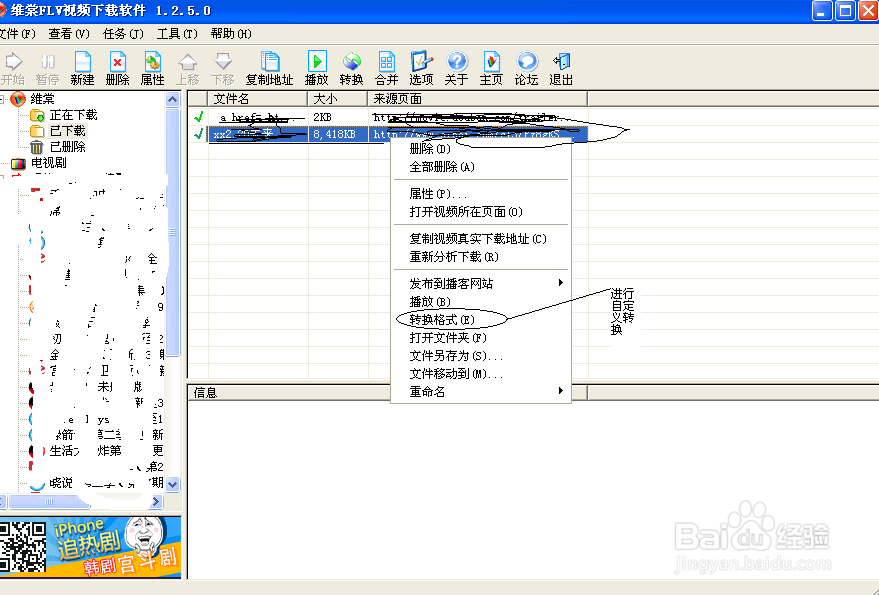Select 正在下载 folder in tree
Screen dimensions: 879x595
tap(64, 115)
